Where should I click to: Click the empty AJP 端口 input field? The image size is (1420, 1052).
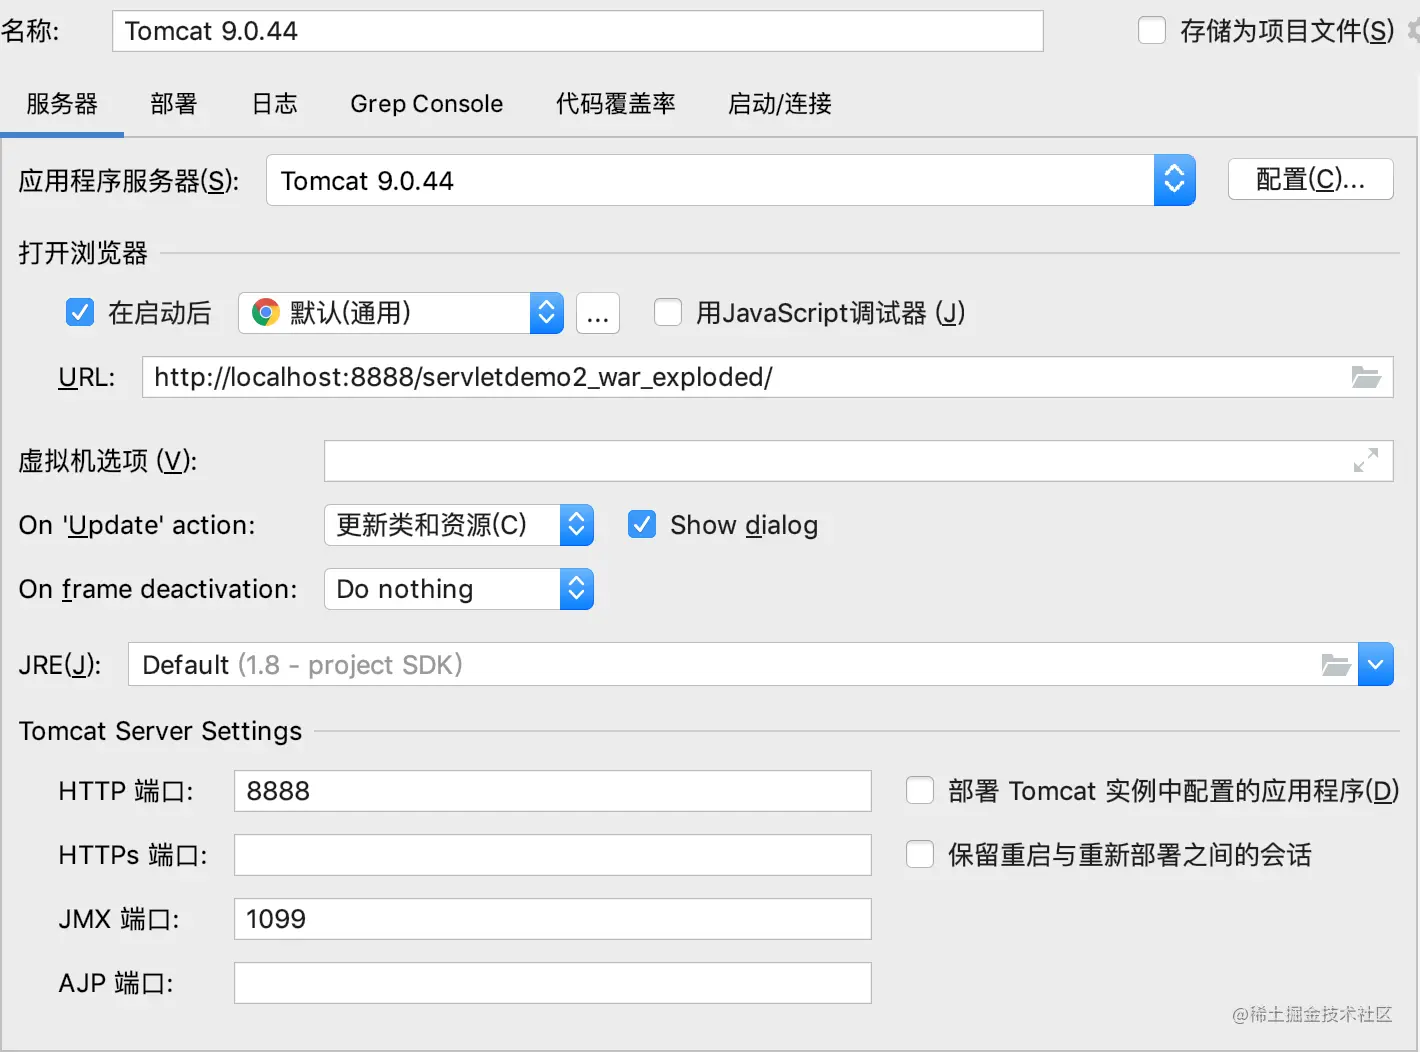(553, 983)
